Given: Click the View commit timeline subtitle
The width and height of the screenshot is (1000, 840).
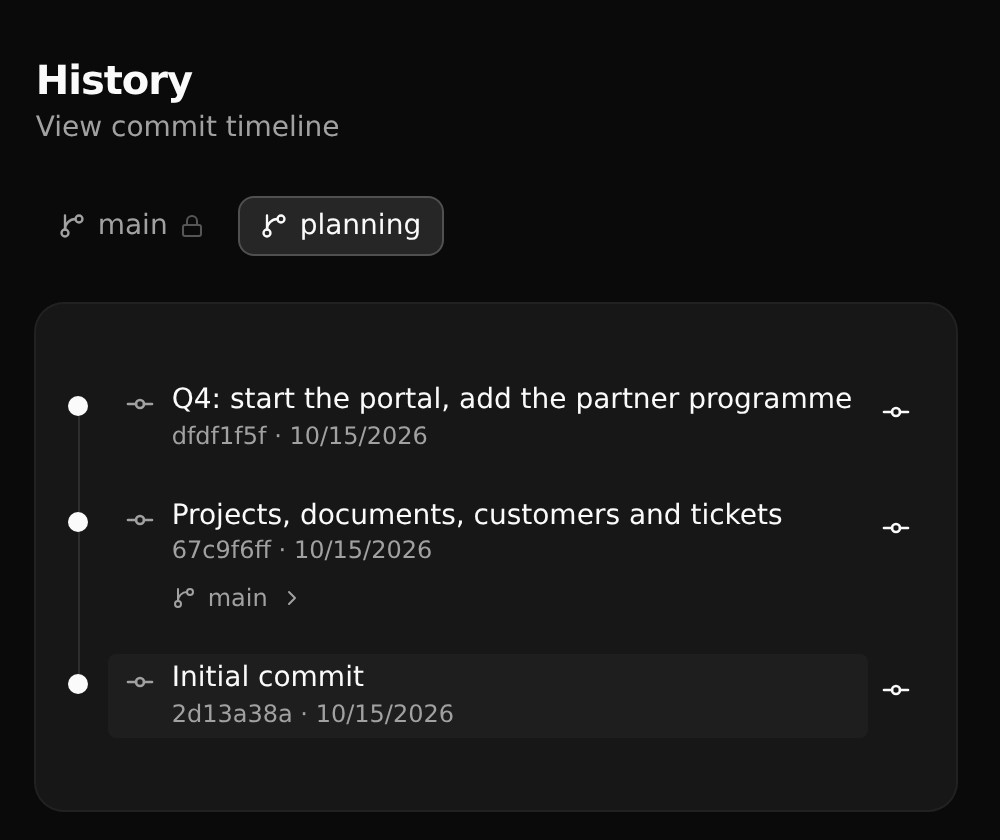Looking at the screenshot, I should pyautogui.click(x=188, y=126).
